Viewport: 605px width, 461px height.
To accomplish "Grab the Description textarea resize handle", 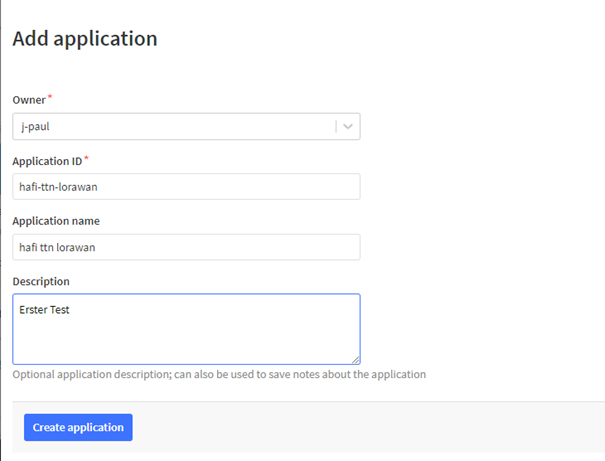I will (x=356, y=360).
